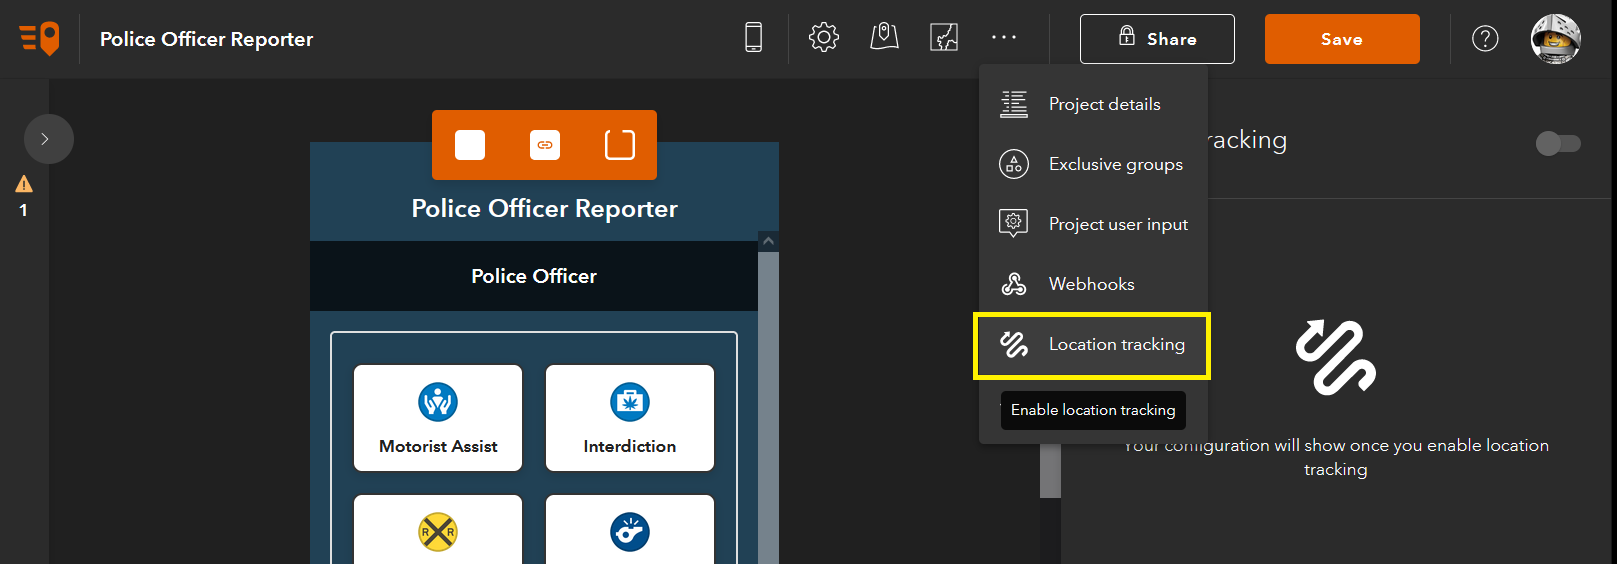Viewport: 1617px width, 564px height.
Task: Click the Share button
Action: [1157, 39]
